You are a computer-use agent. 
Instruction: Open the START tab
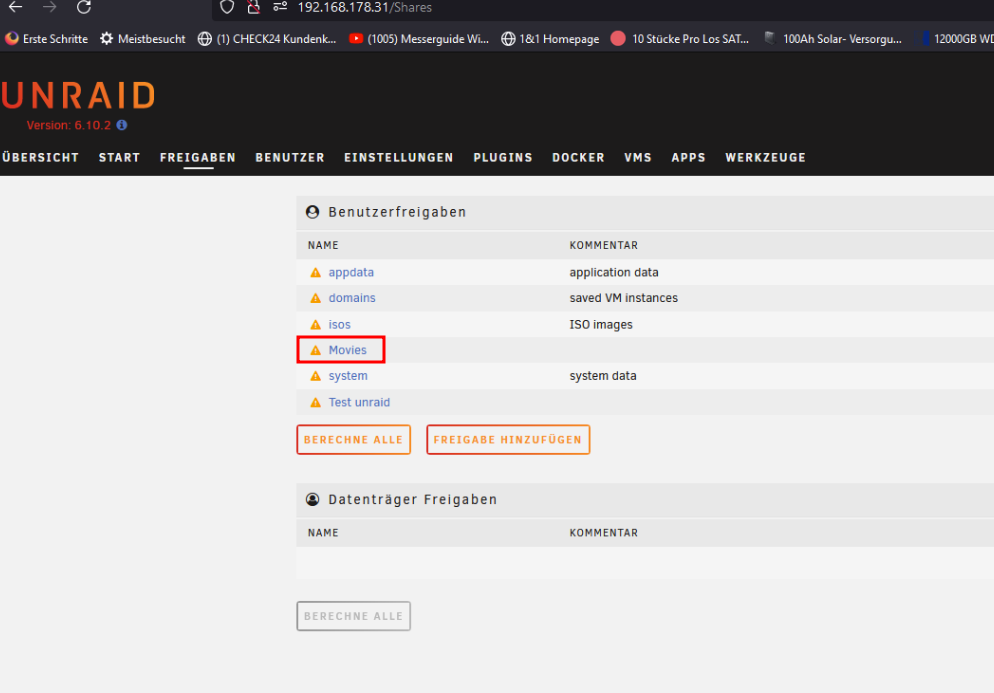point(119,157)
